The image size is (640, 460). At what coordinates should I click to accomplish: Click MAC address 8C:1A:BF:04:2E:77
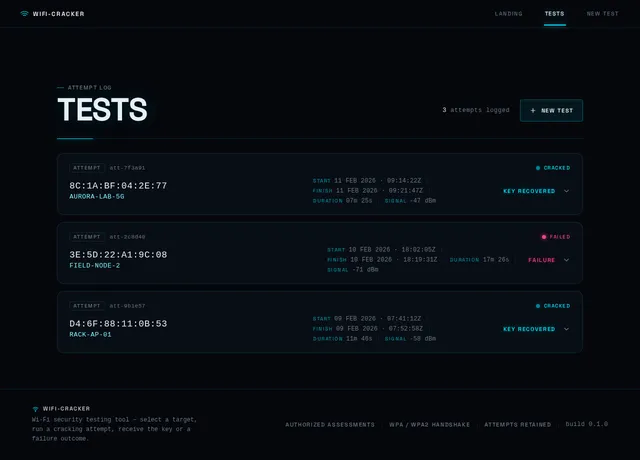(118, 186)
